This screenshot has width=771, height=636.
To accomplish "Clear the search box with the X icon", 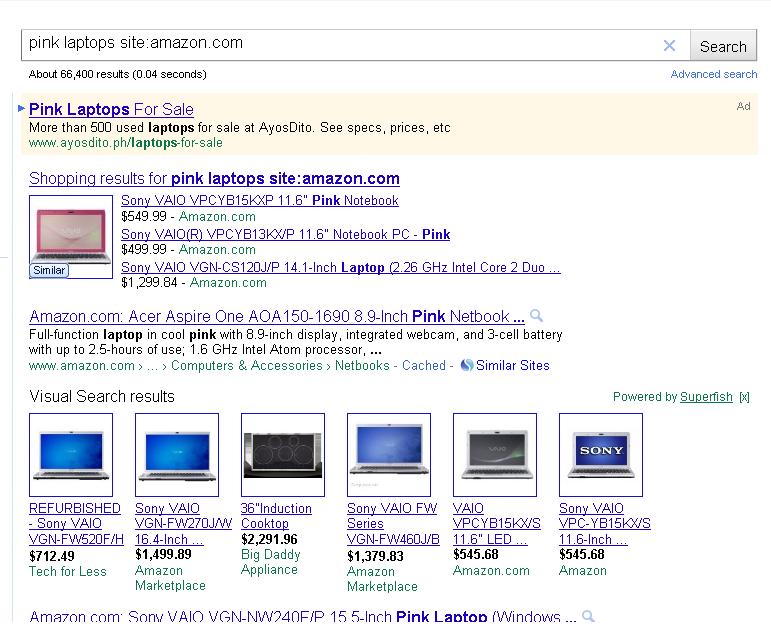I will pyautogui.click(x=669, y=45).
